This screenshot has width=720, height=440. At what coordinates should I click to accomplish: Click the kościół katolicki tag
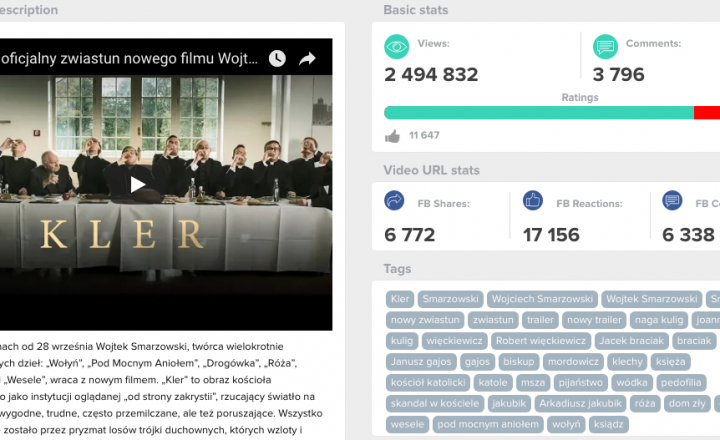point(428,382)
